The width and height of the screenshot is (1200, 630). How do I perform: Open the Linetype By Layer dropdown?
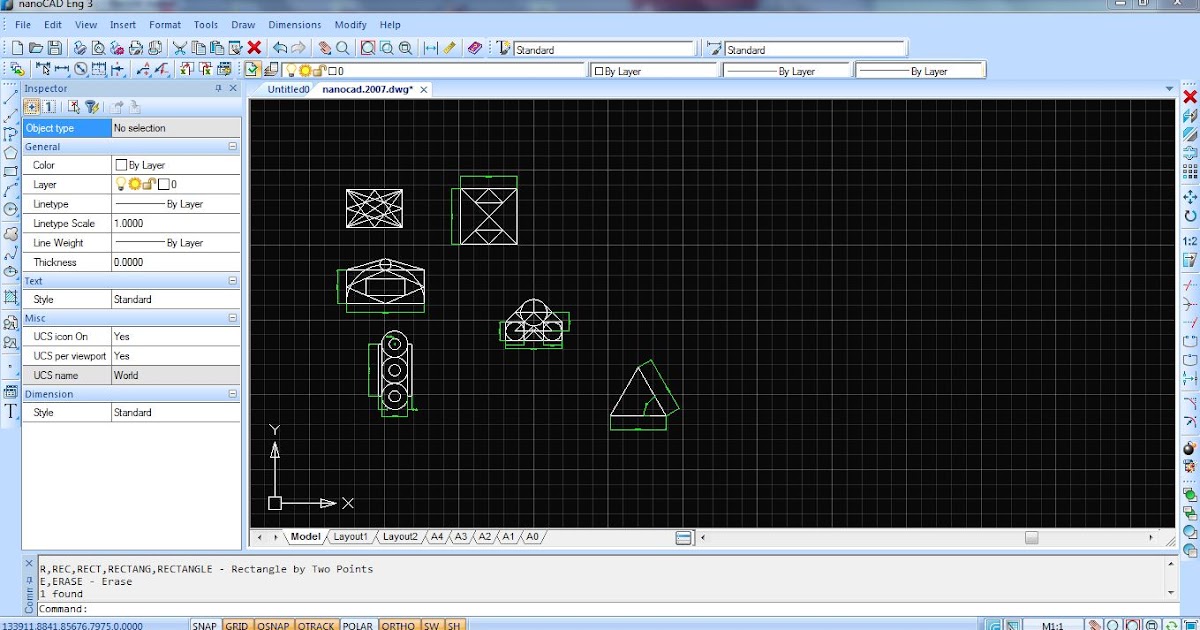click(176, 203)
